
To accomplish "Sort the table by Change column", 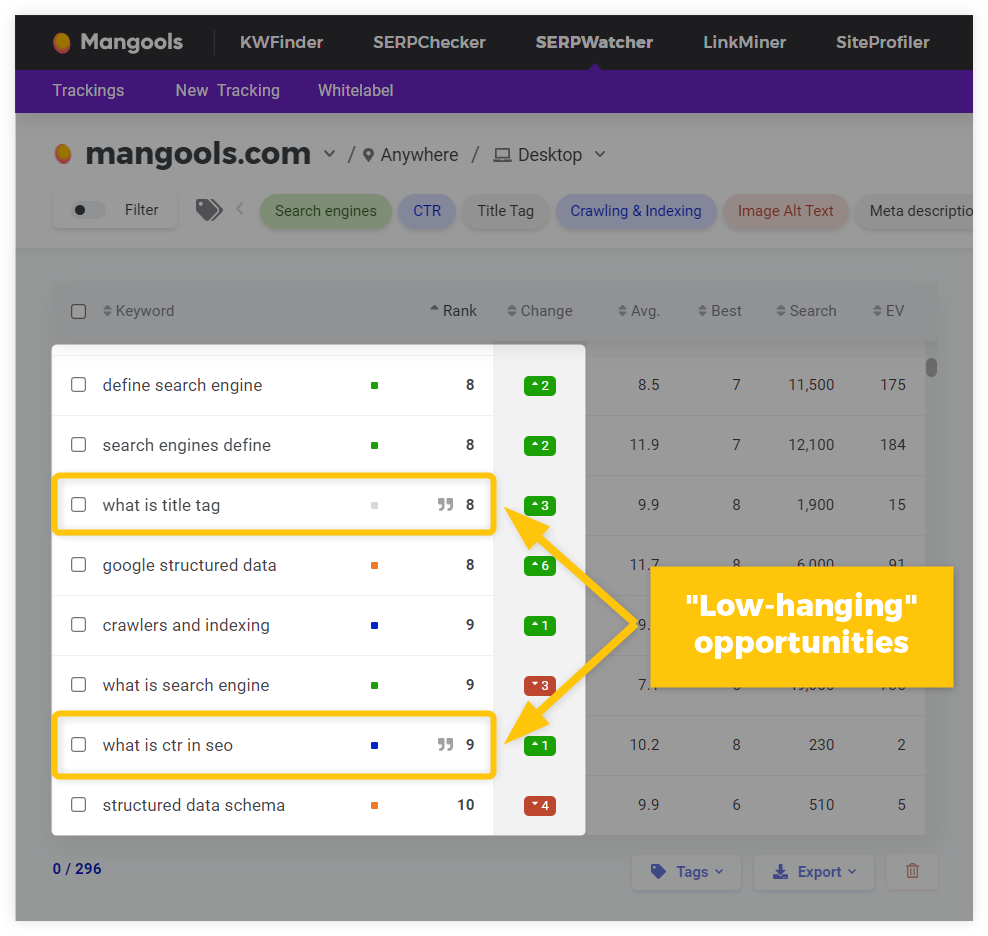I will click(x=540, y=311).
